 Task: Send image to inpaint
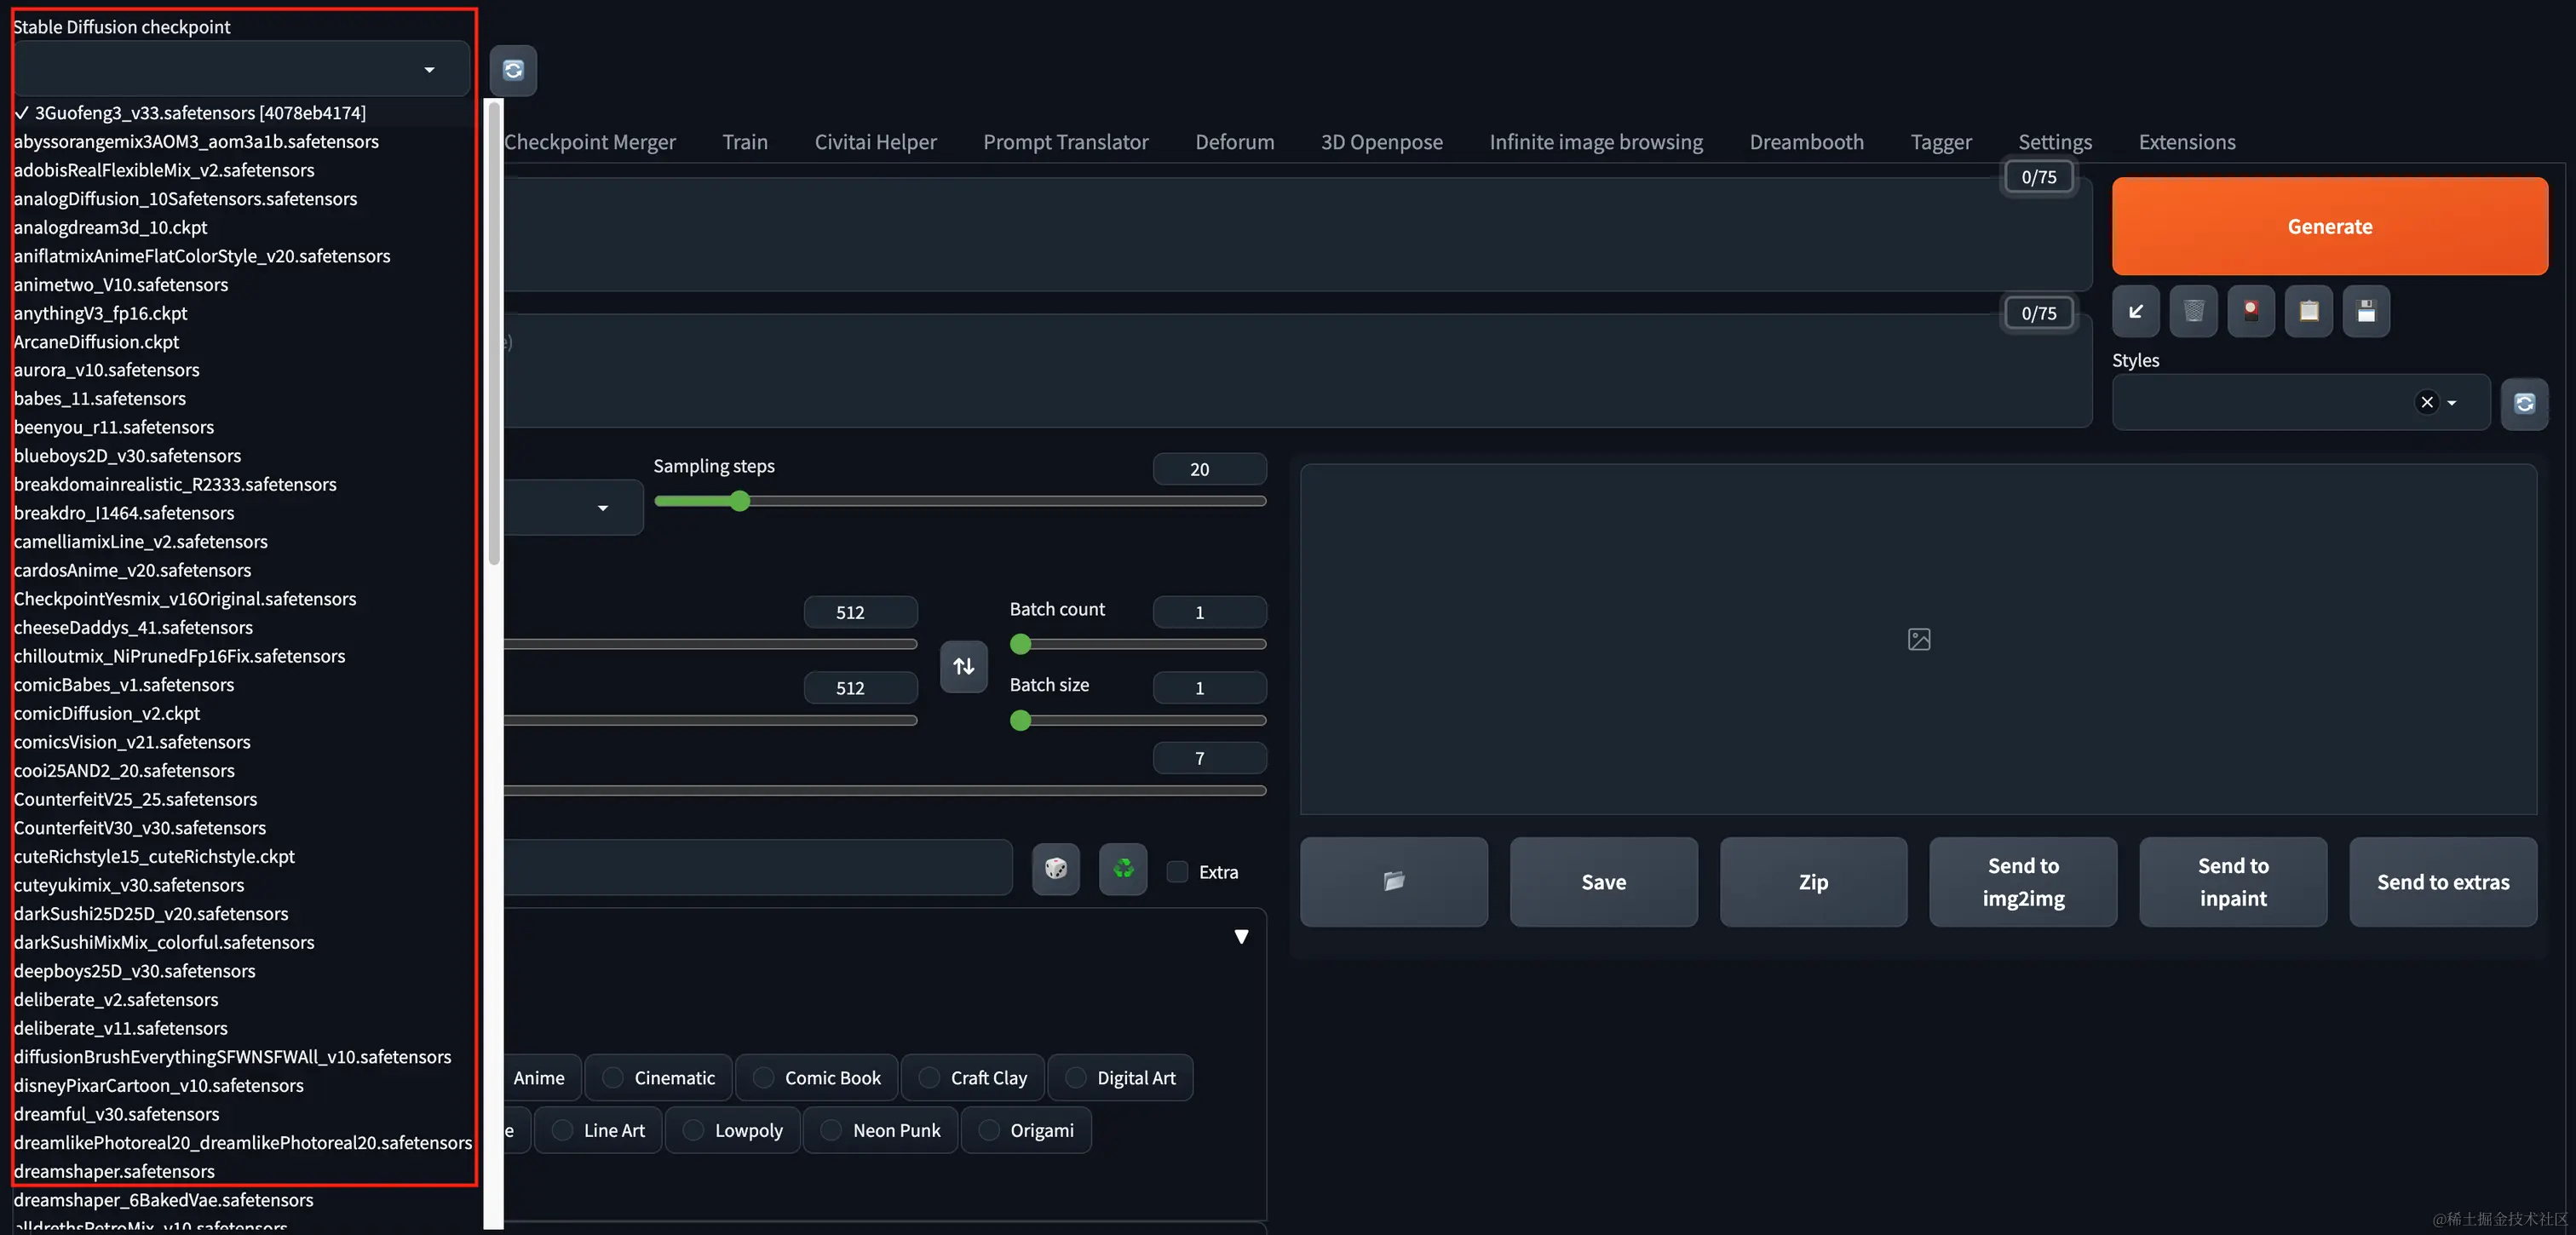tap(2233, 881)
